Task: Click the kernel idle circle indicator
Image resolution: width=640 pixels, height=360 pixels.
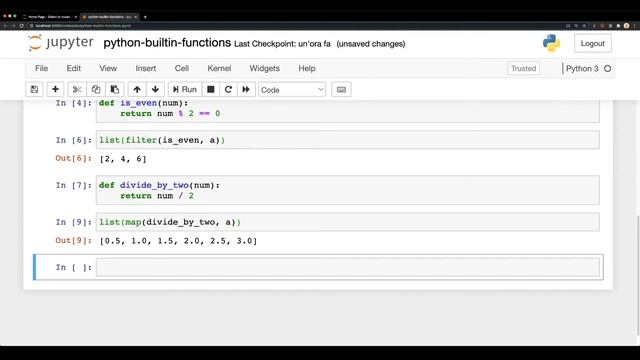Action: (607, 69)
